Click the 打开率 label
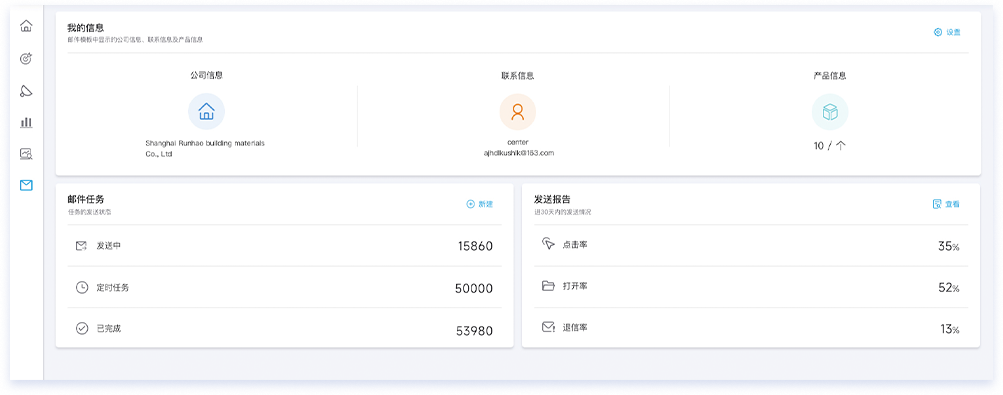 pyautogui.click(x=575, y=286)
